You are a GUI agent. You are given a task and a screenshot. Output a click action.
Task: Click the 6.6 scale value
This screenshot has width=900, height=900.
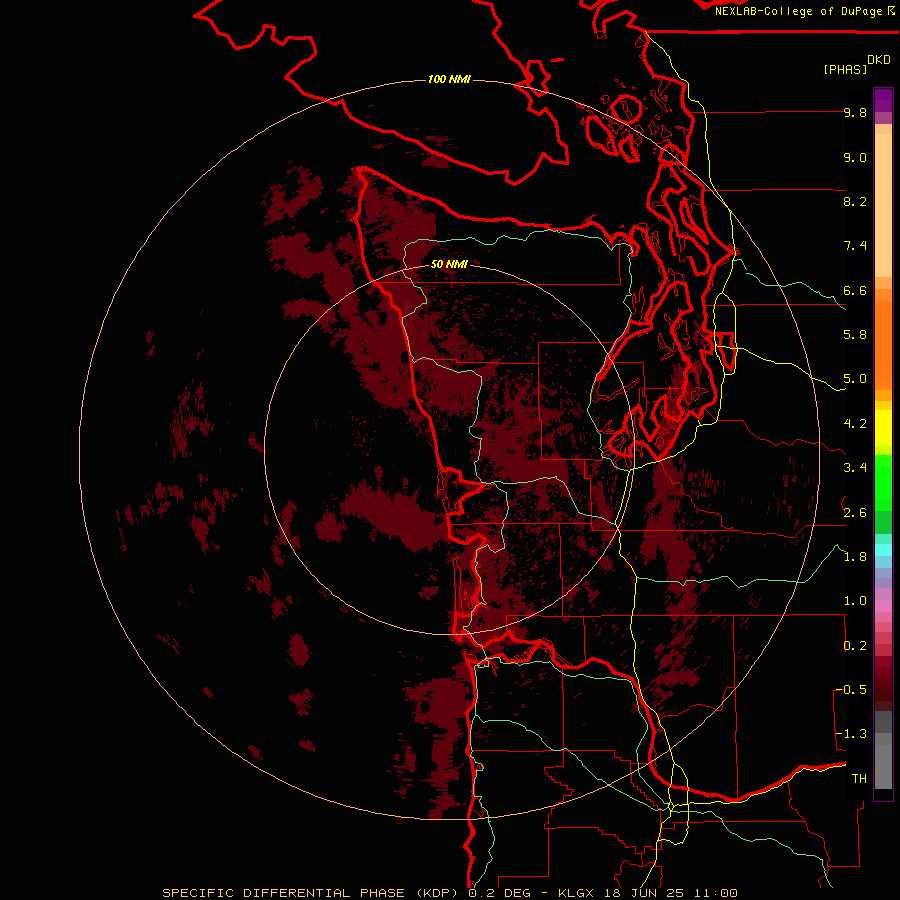click(855, 290)
